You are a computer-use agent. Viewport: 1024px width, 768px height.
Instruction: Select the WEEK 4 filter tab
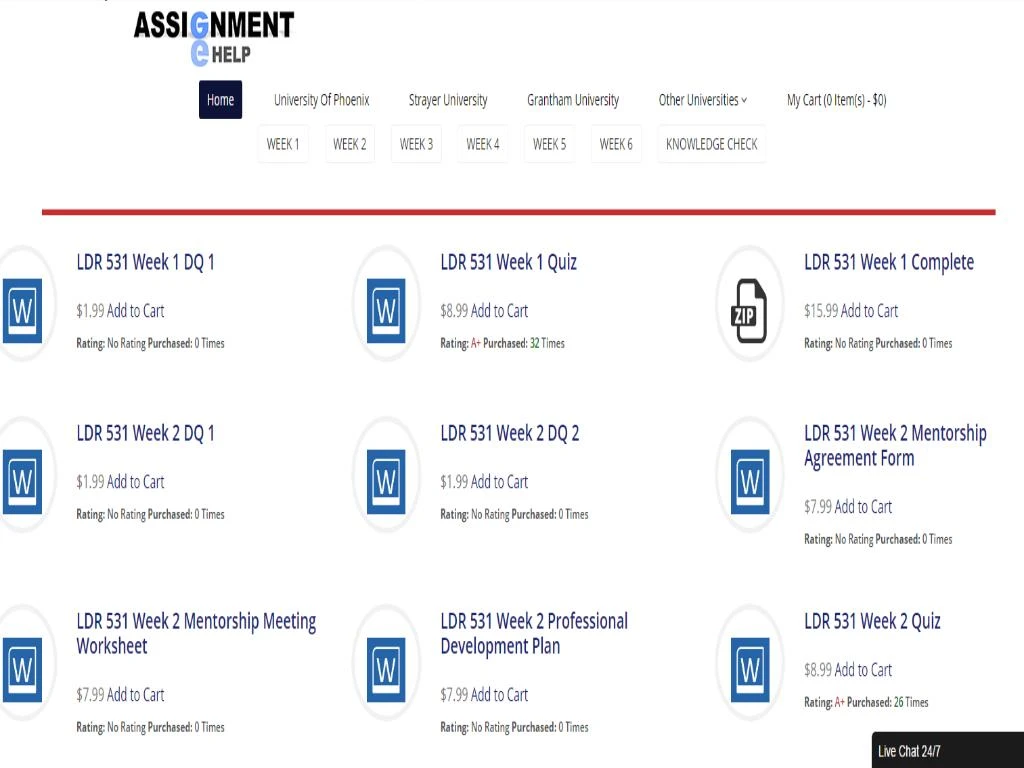click(483, 144)
